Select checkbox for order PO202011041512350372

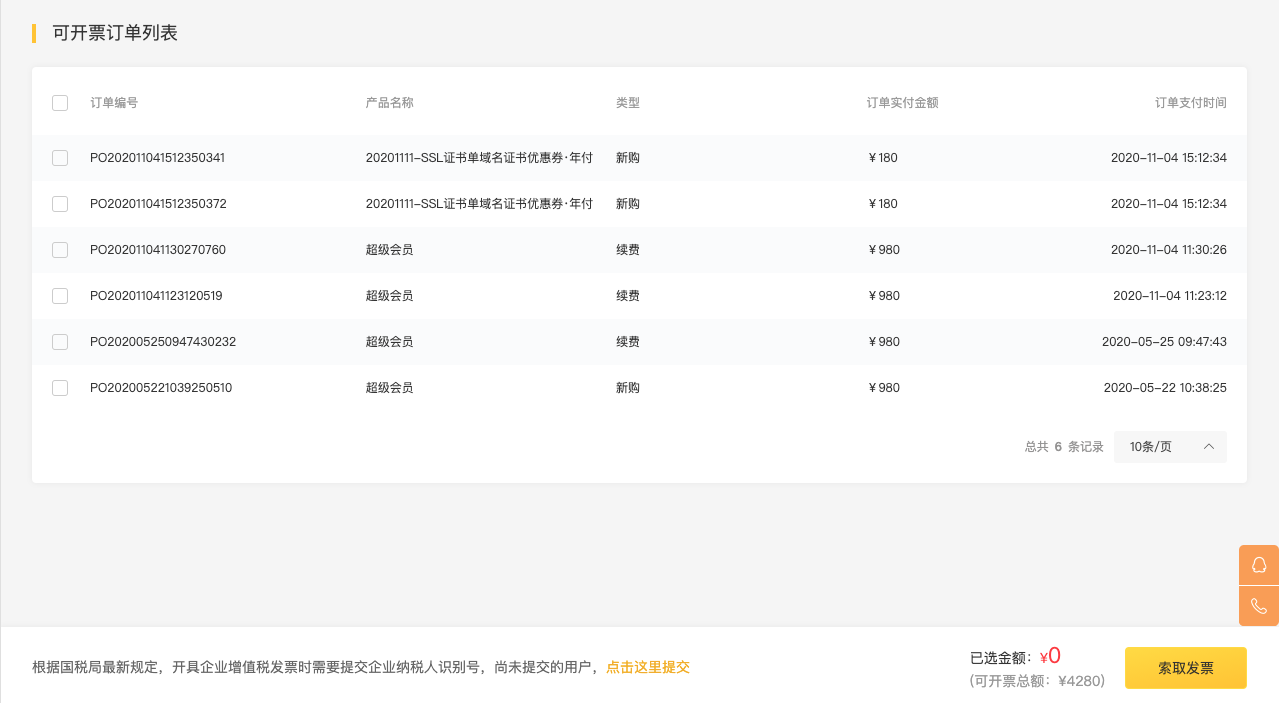click(x=60, y=204)
